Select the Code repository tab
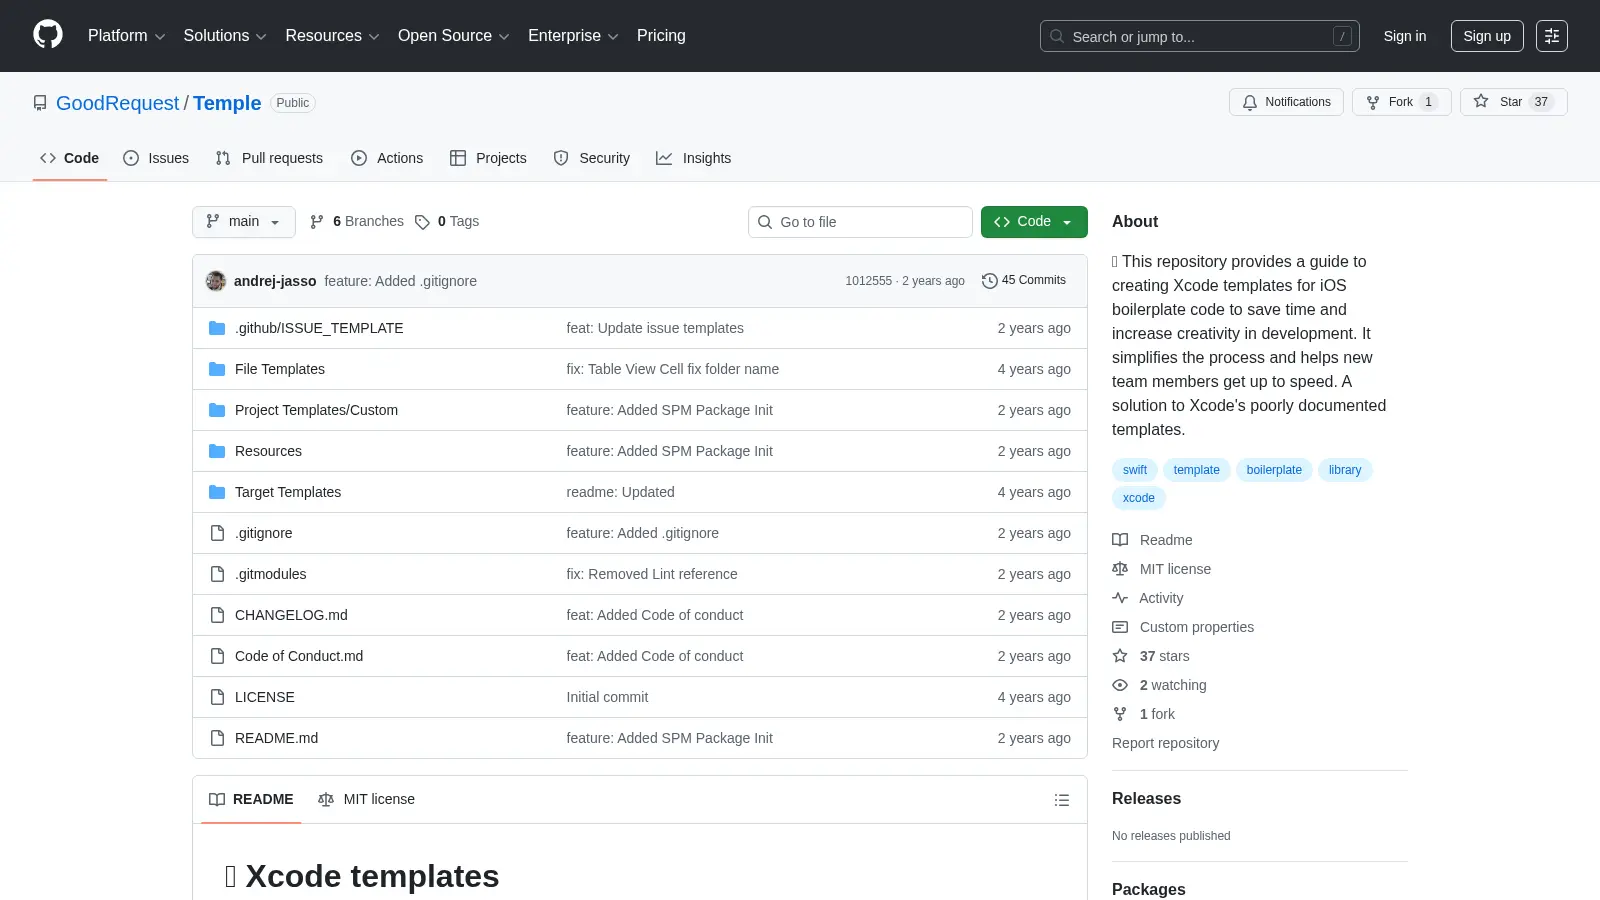The width and height of the screenshot is (1600, 900). coord(70,158)
